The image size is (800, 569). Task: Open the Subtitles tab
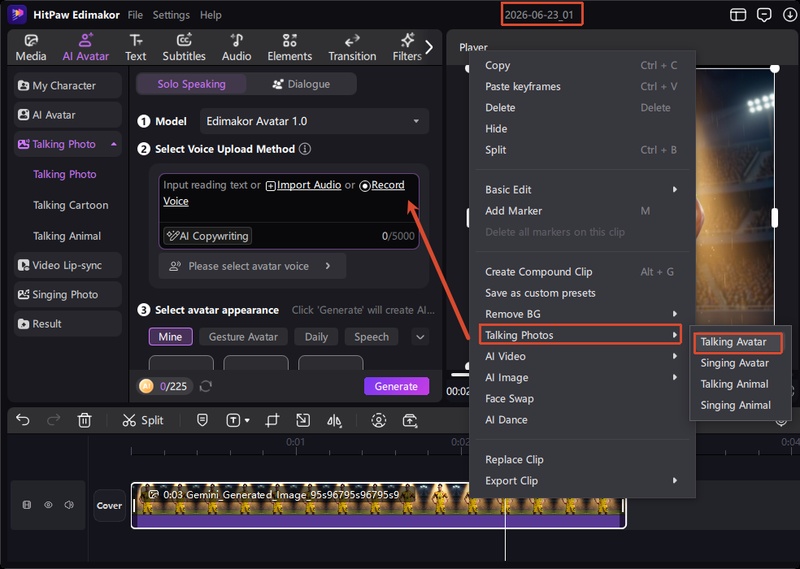pos(184,47)
